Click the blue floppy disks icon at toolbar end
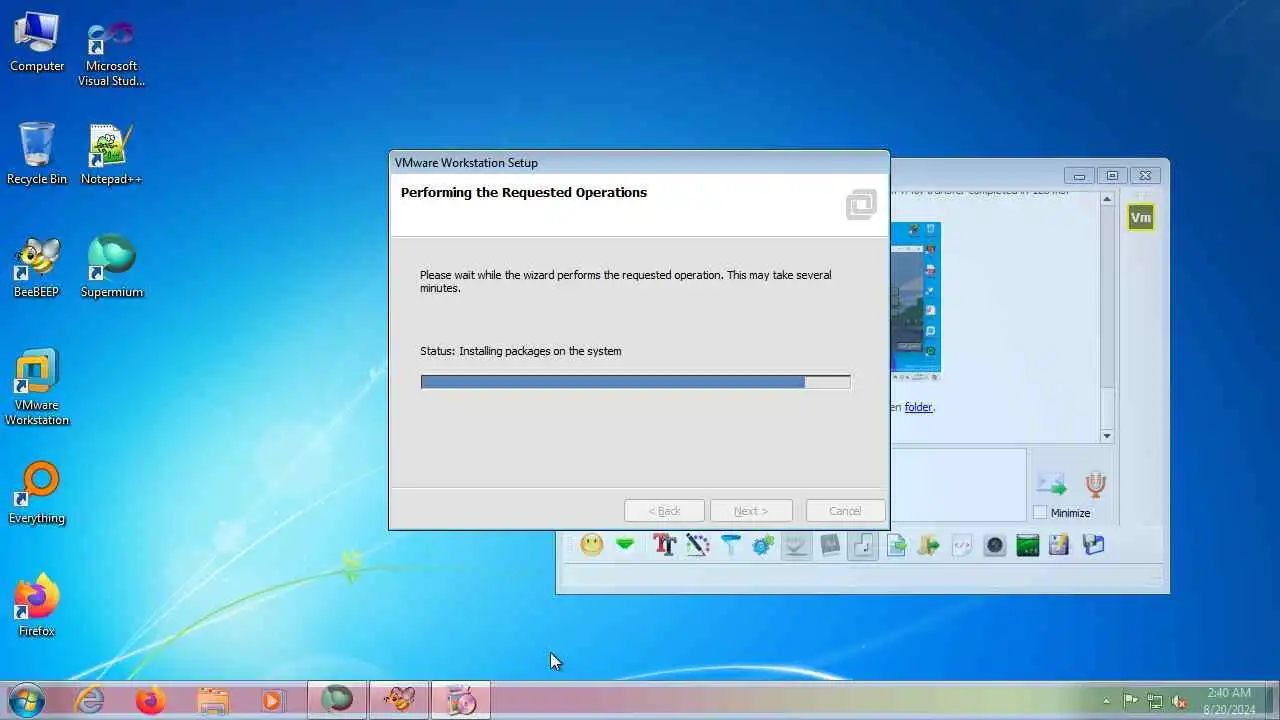This screenshot has height=720, width=1280. 1093,545
